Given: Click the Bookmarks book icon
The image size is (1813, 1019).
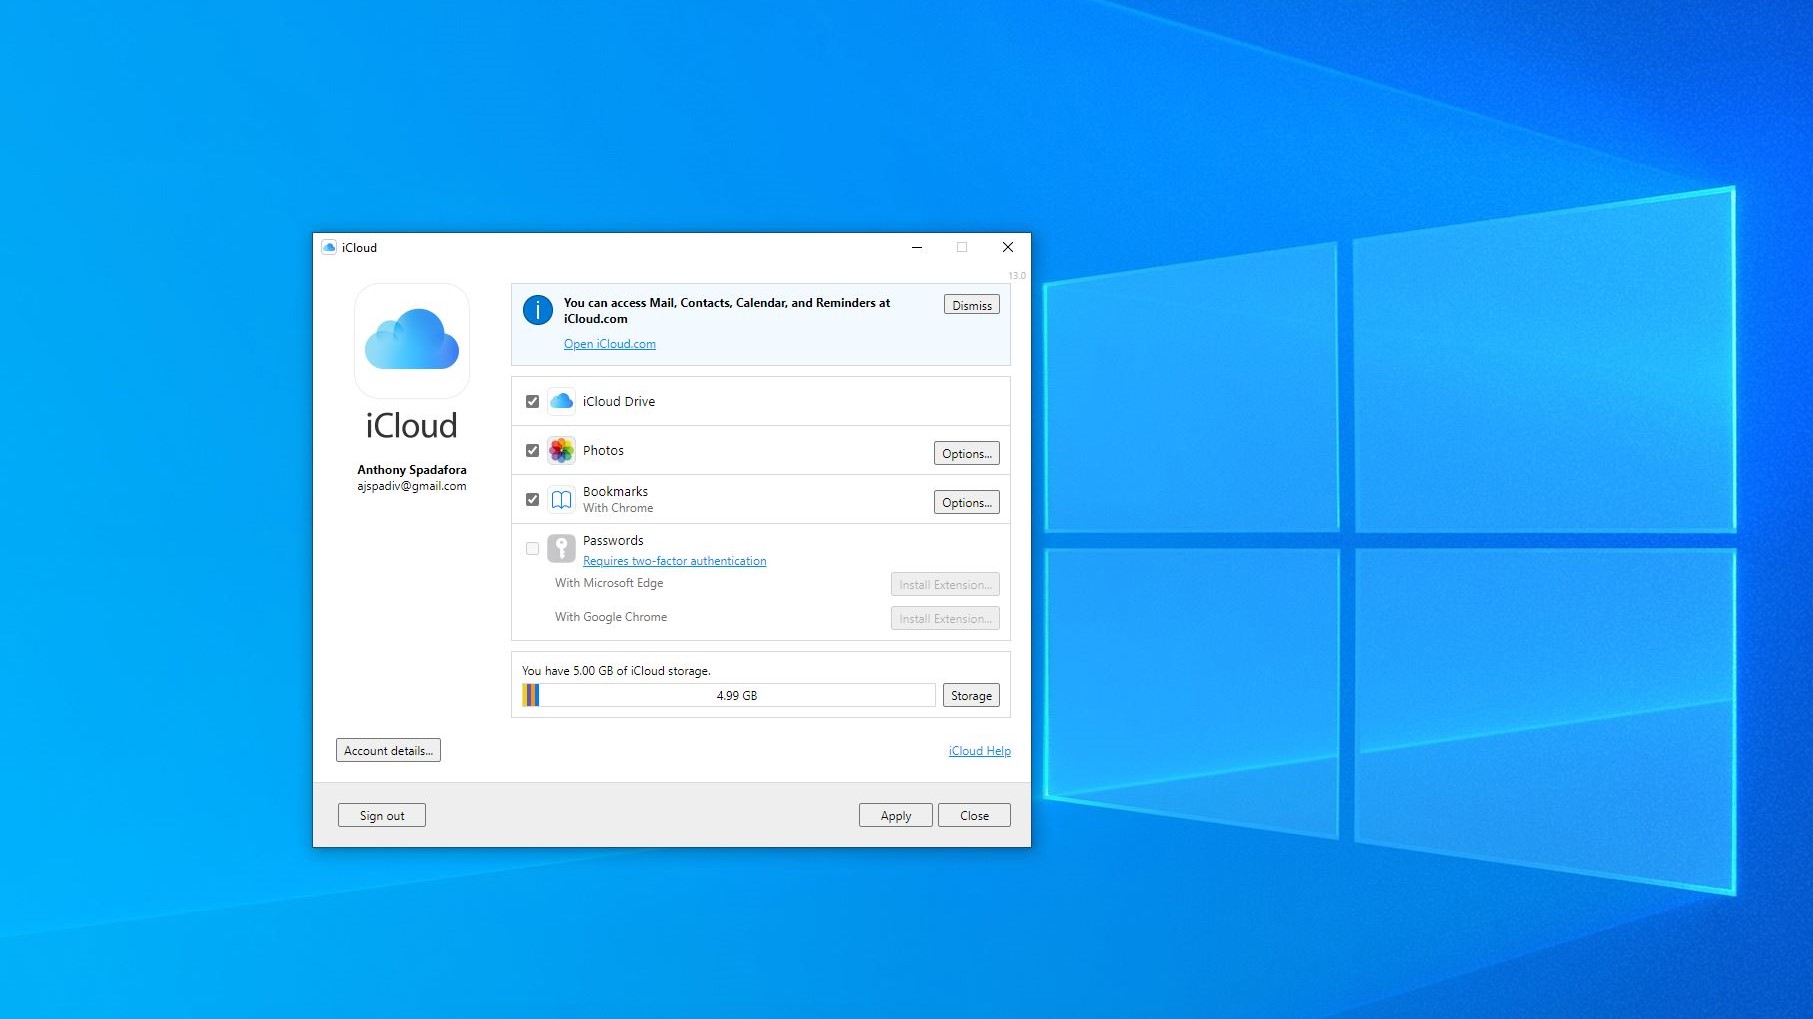Looking at the screenshot, I should coord(561,499).
